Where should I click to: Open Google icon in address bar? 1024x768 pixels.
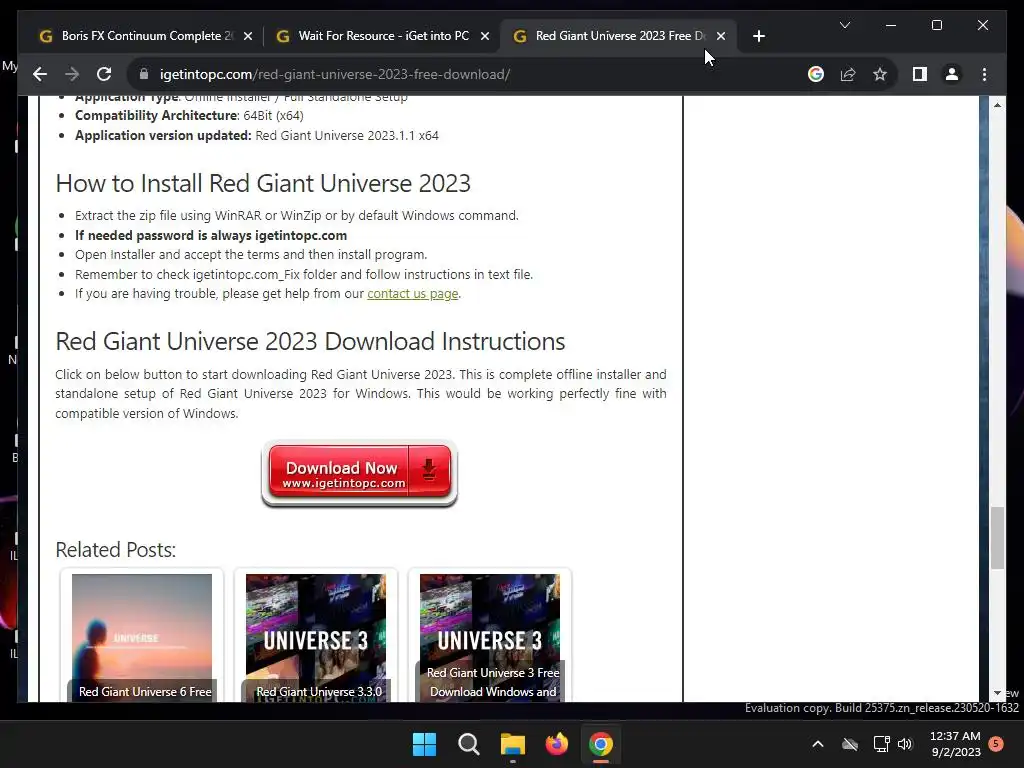816,74
